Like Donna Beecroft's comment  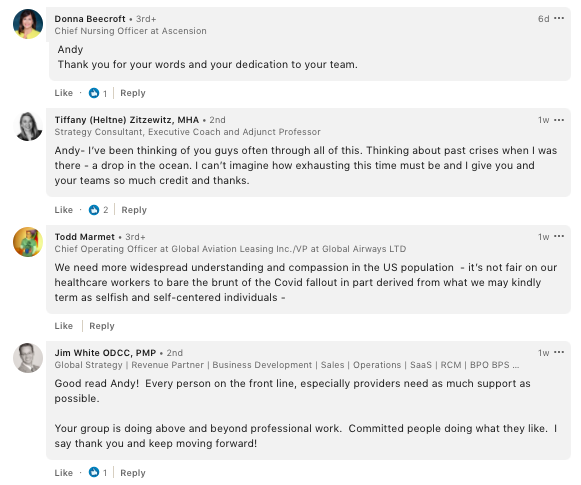pyautogui.click(x=64, y=93)
